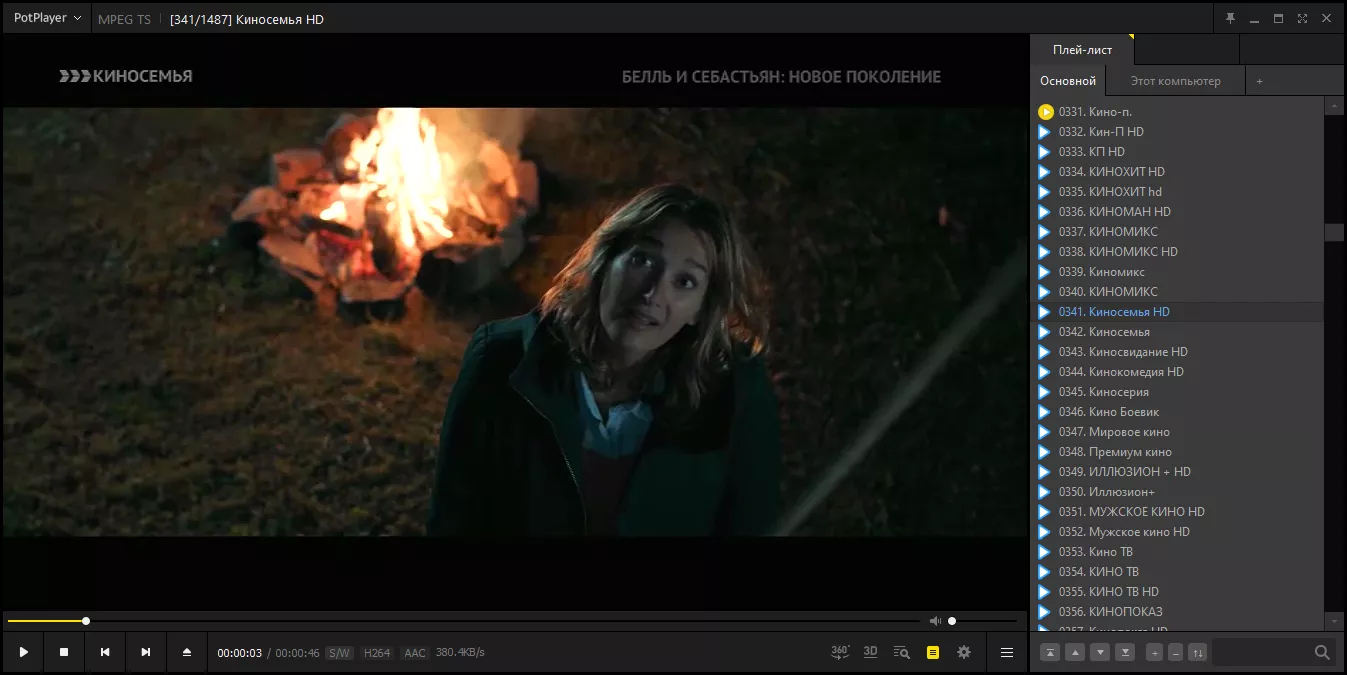
Task: Select channel 0347. Мировое кино
Action: (1177, 432)
